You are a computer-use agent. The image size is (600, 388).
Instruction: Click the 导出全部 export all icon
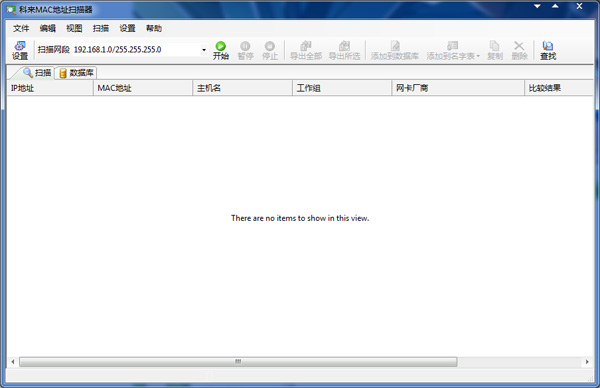tap(306, 51)
